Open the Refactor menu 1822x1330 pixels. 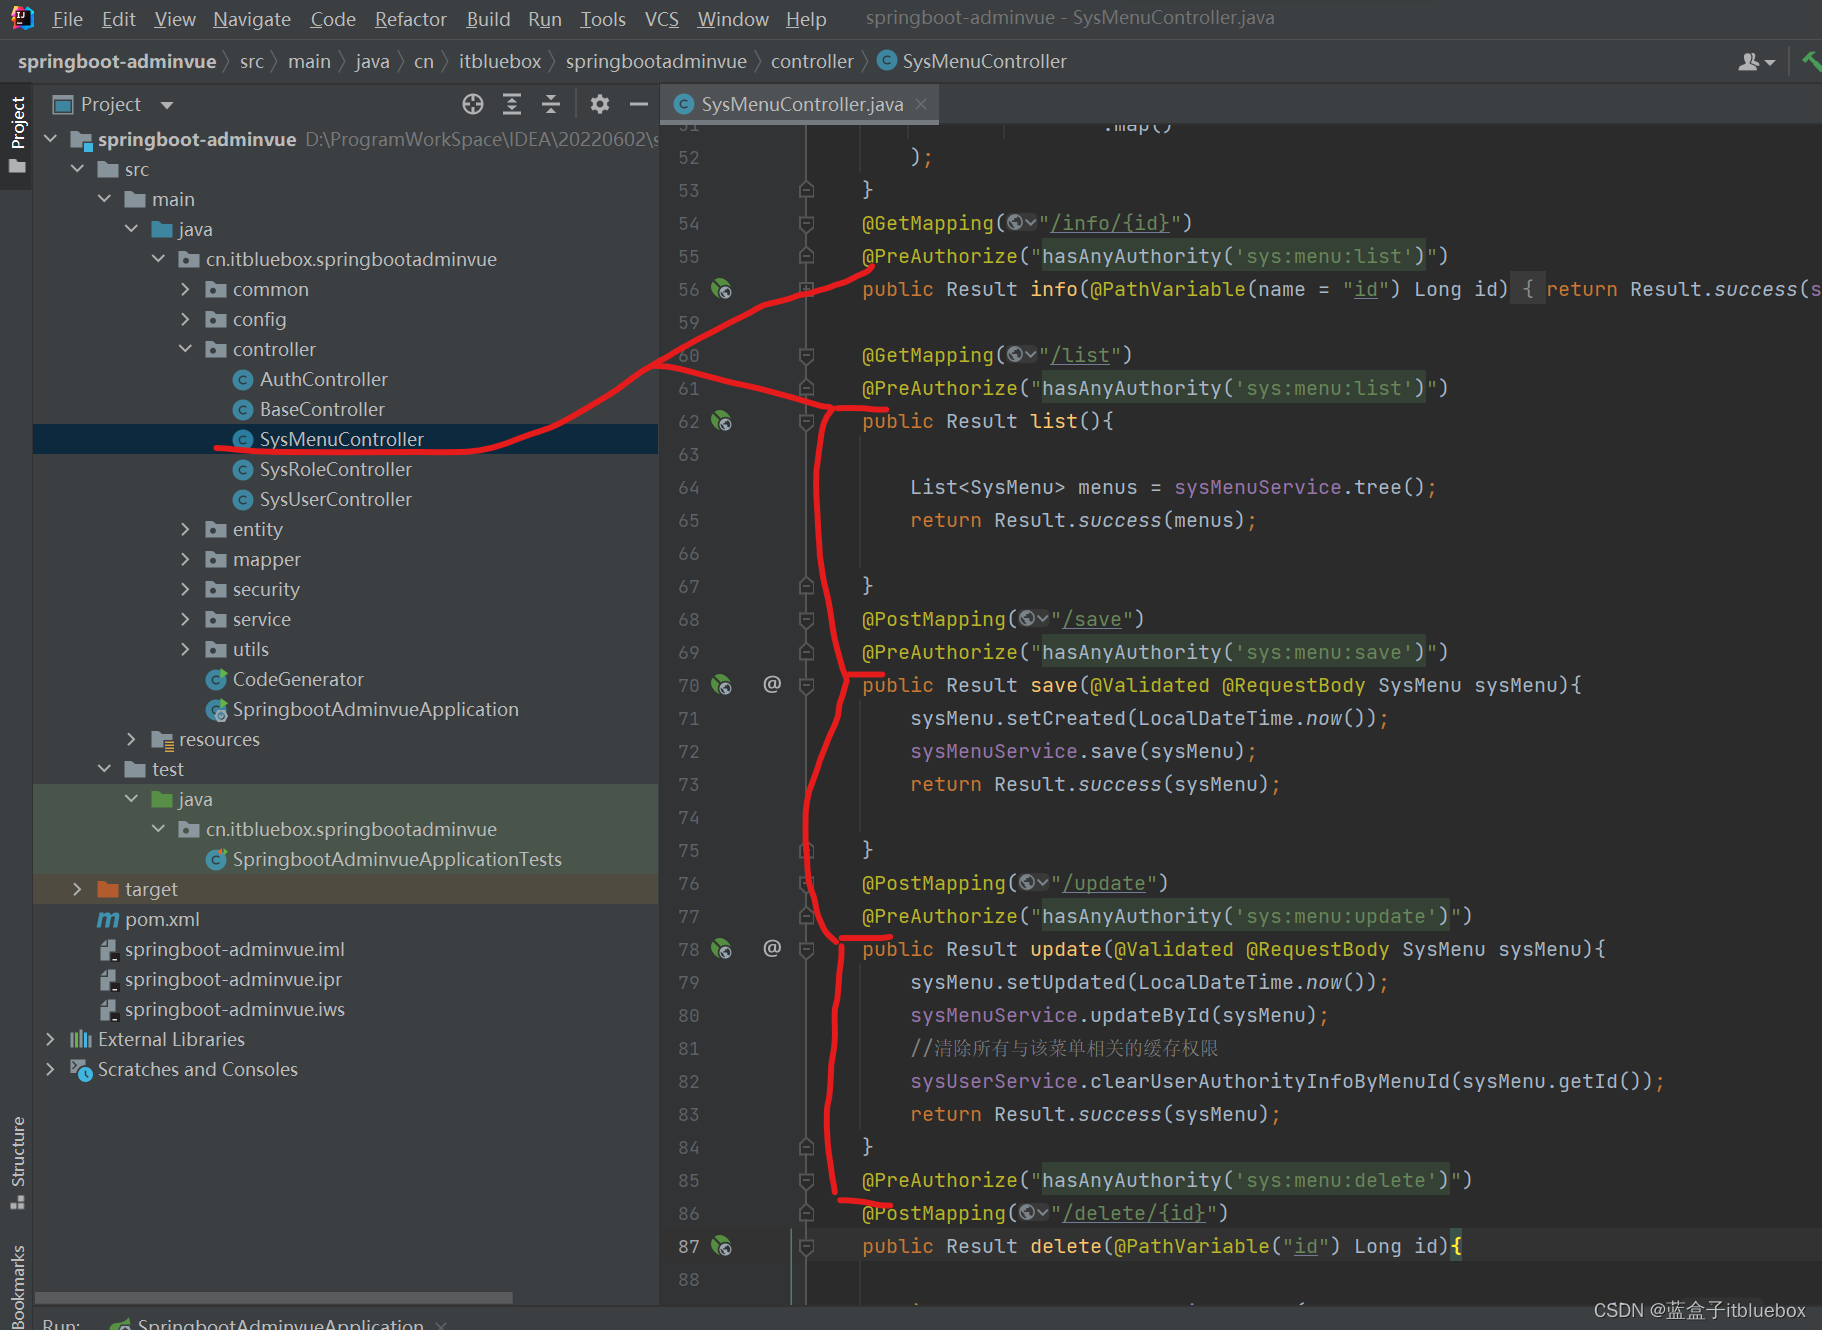click(410, 19)
